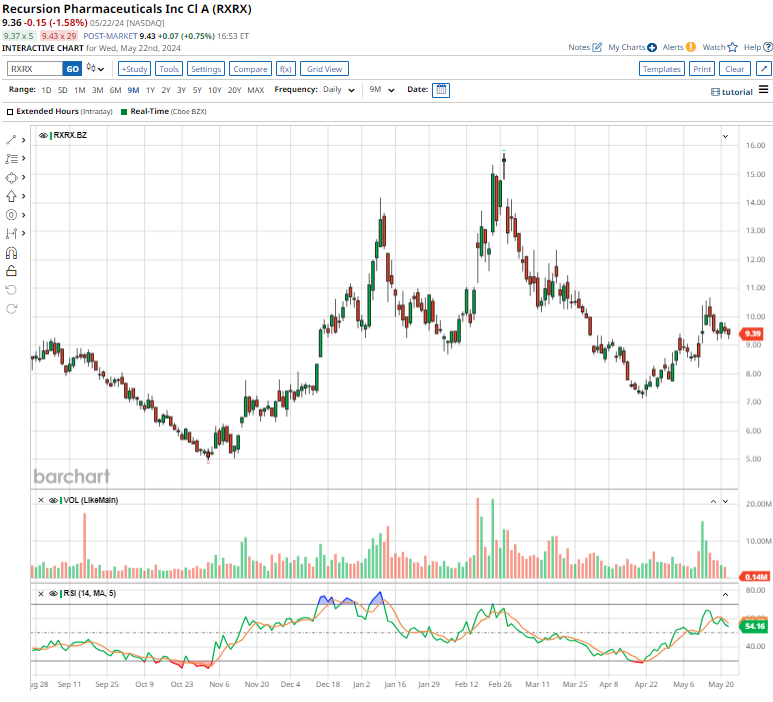Viewport: 773px width, 702px height.
Task: Open the hamburger menu beside tutorial
Action: tap(763, 91)
